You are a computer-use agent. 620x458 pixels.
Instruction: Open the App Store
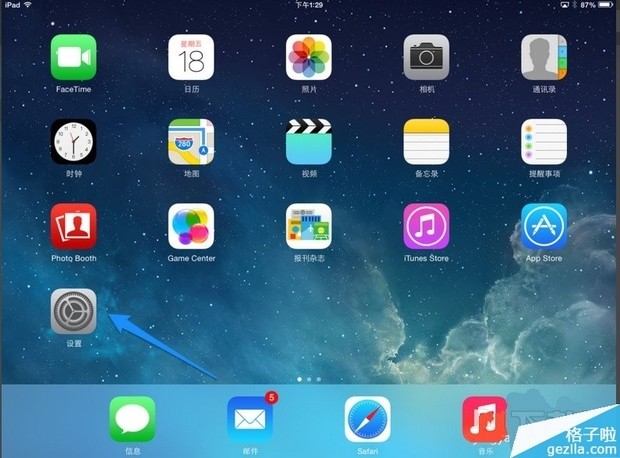click(x=544, y=226)
